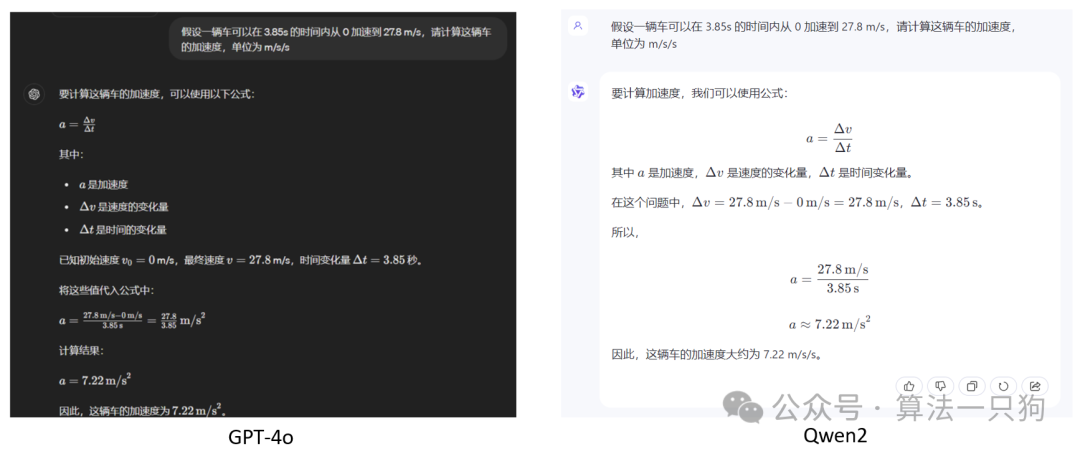Regenerate the Qwen2 response
The height and width of the screenshot is (451, 1080).
coord(1003,386)
